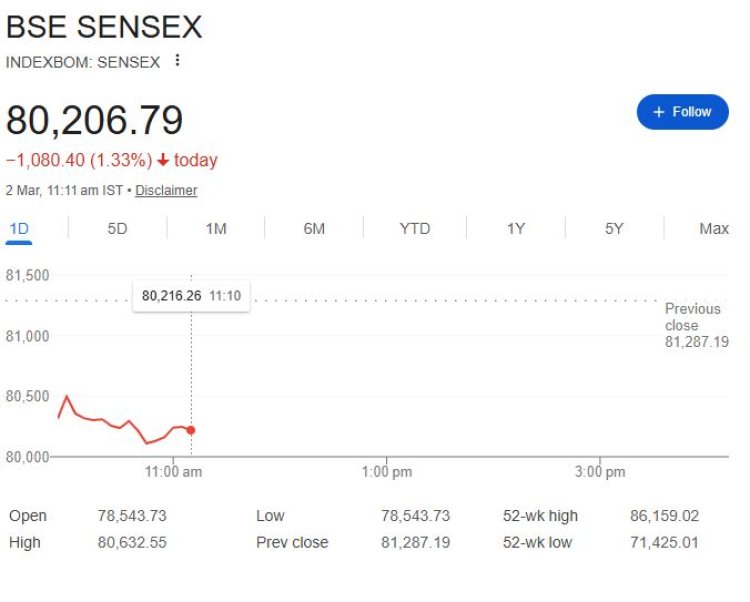Click the plus icon in Follow button
Screen dimensions: 750x602
click(x=659, y=112)
